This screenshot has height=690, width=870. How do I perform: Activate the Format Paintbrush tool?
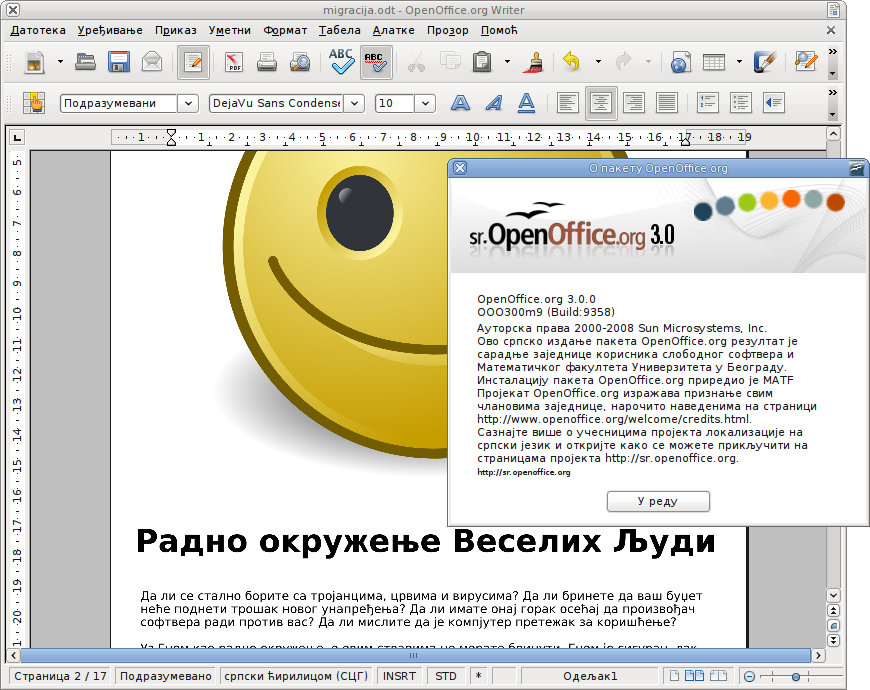(x=532, y=62)
